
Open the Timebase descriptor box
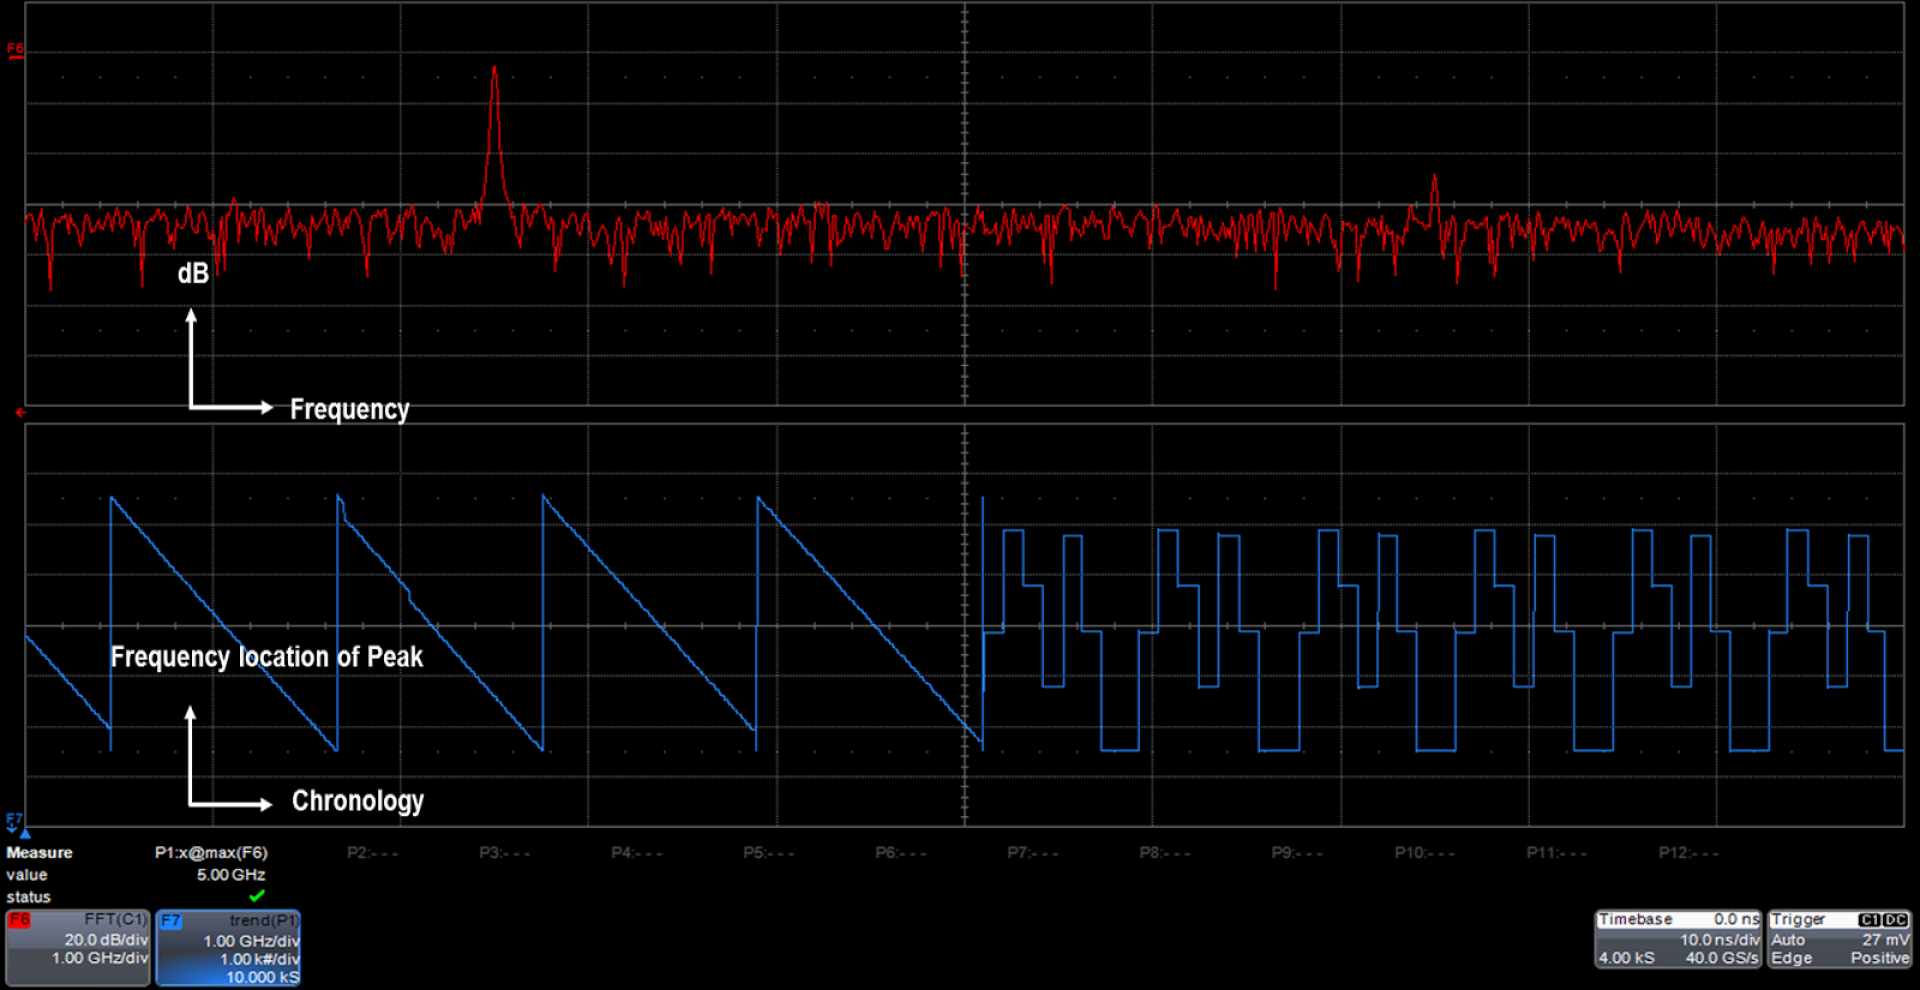point(1677,939)
